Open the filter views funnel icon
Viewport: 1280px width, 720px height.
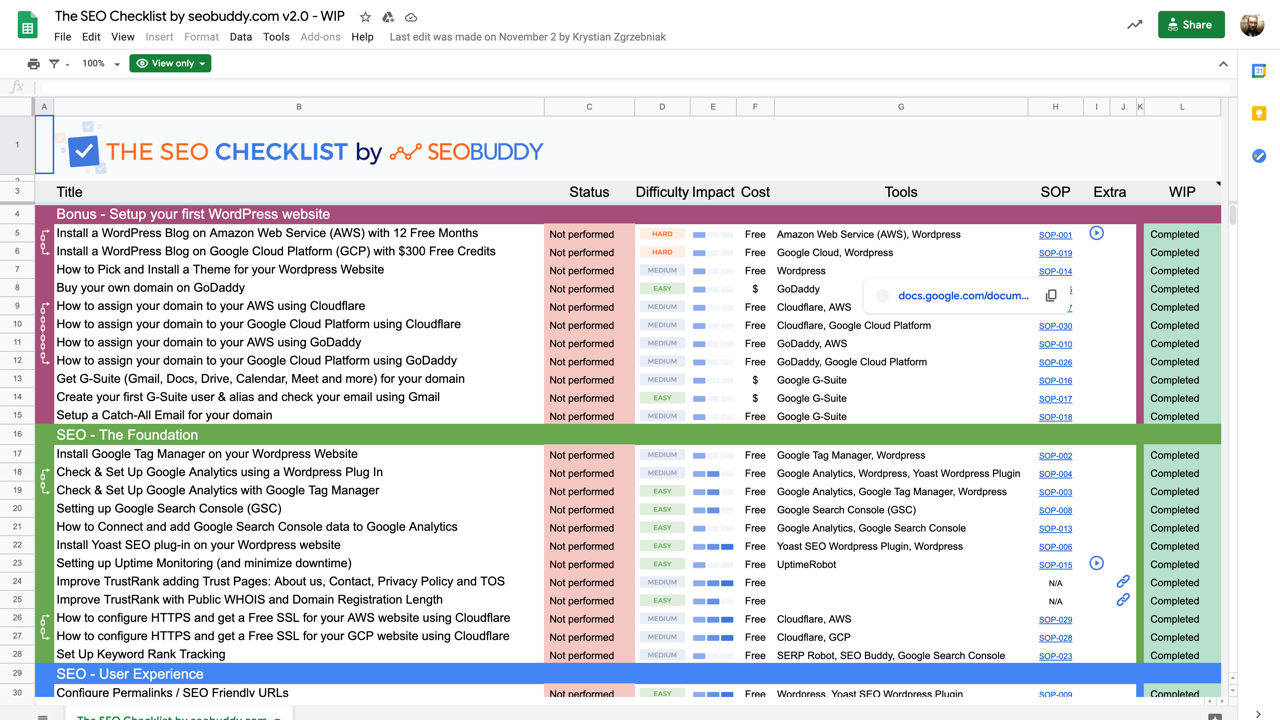click(x=55, y=63)
